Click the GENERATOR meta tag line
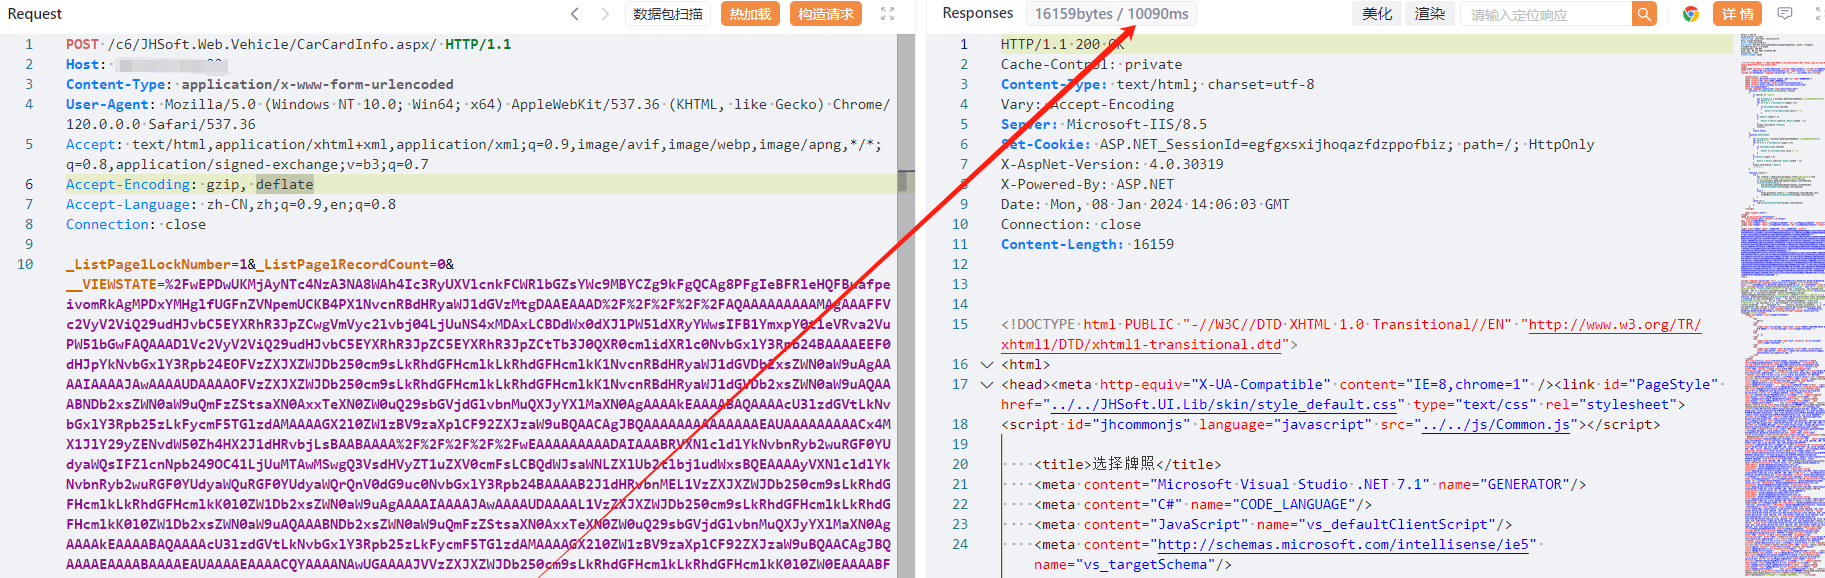This screenshot has width=1825, height=578. tap(1310, 485)
